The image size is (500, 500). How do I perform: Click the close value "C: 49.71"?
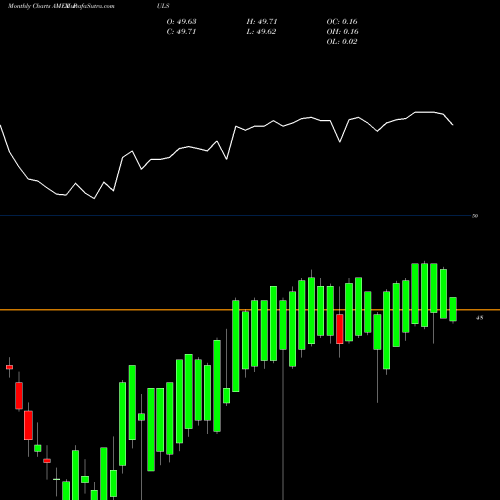point(181,32)
